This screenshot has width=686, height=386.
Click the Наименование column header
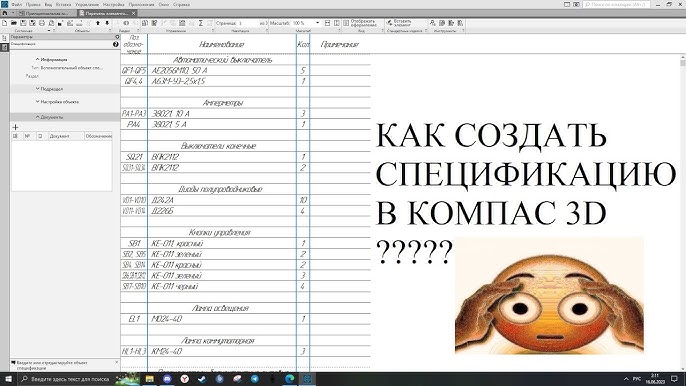tap(221, 44)
